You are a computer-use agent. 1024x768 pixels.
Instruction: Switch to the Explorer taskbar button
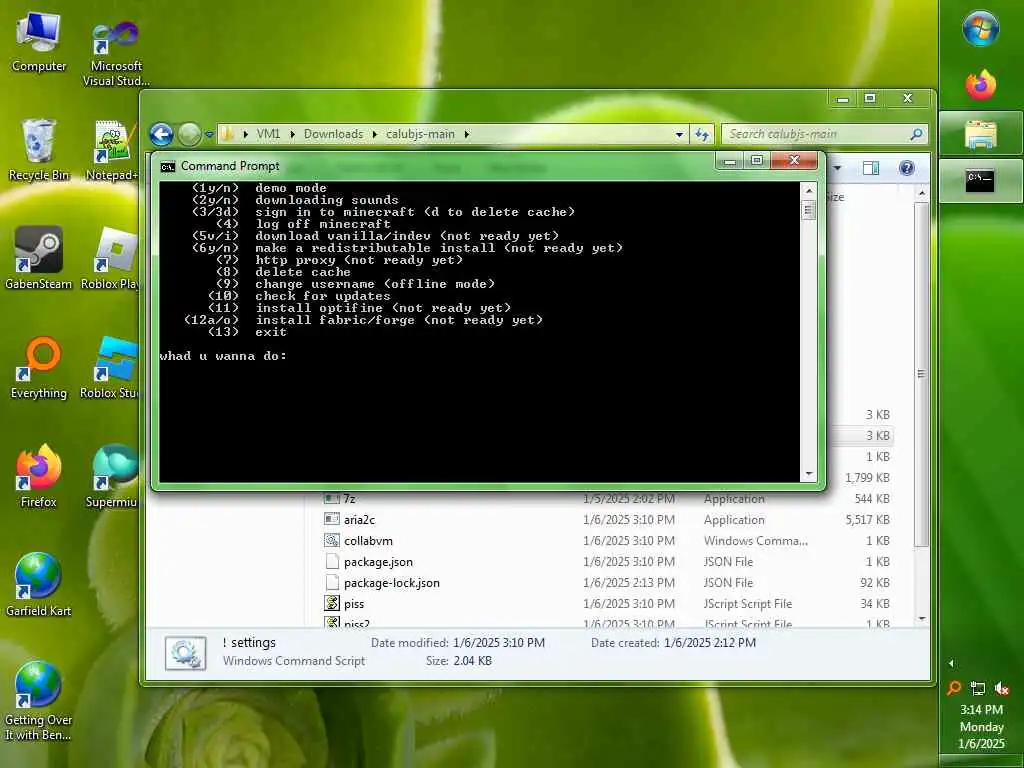[980, 135]
